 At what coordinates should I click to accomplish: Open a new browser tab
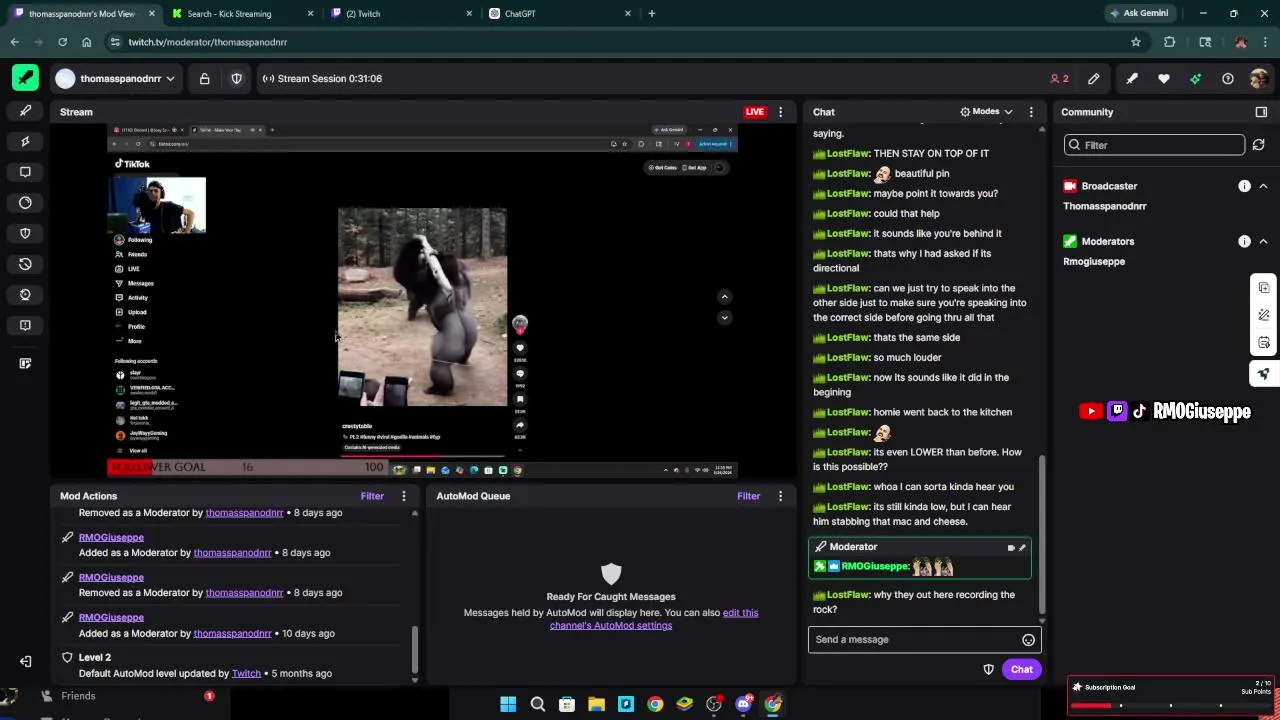point(652,14)
